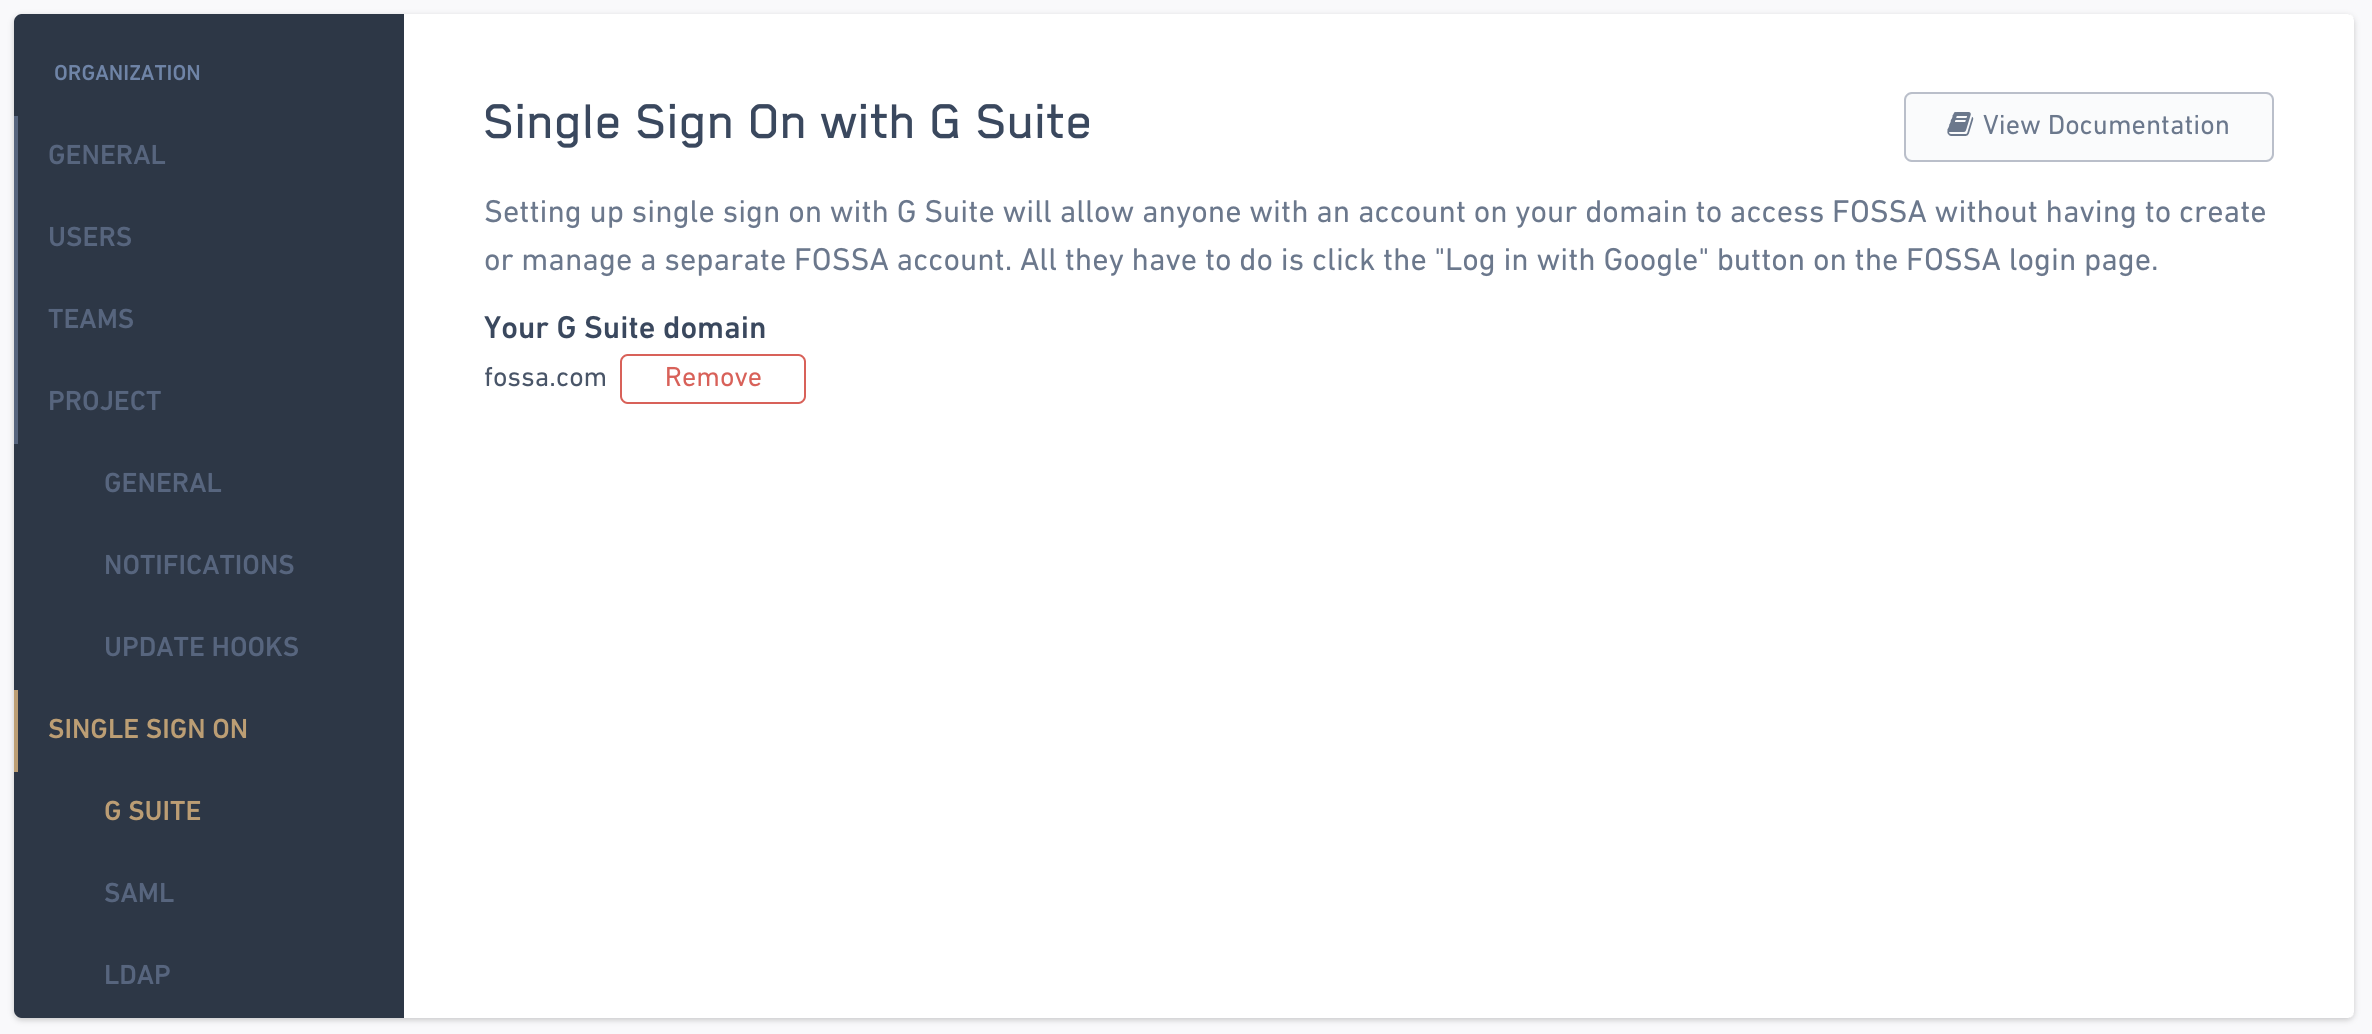Click the Organization sidebar header
This screenshot has height=1034, width=2372.
(127, 73)
